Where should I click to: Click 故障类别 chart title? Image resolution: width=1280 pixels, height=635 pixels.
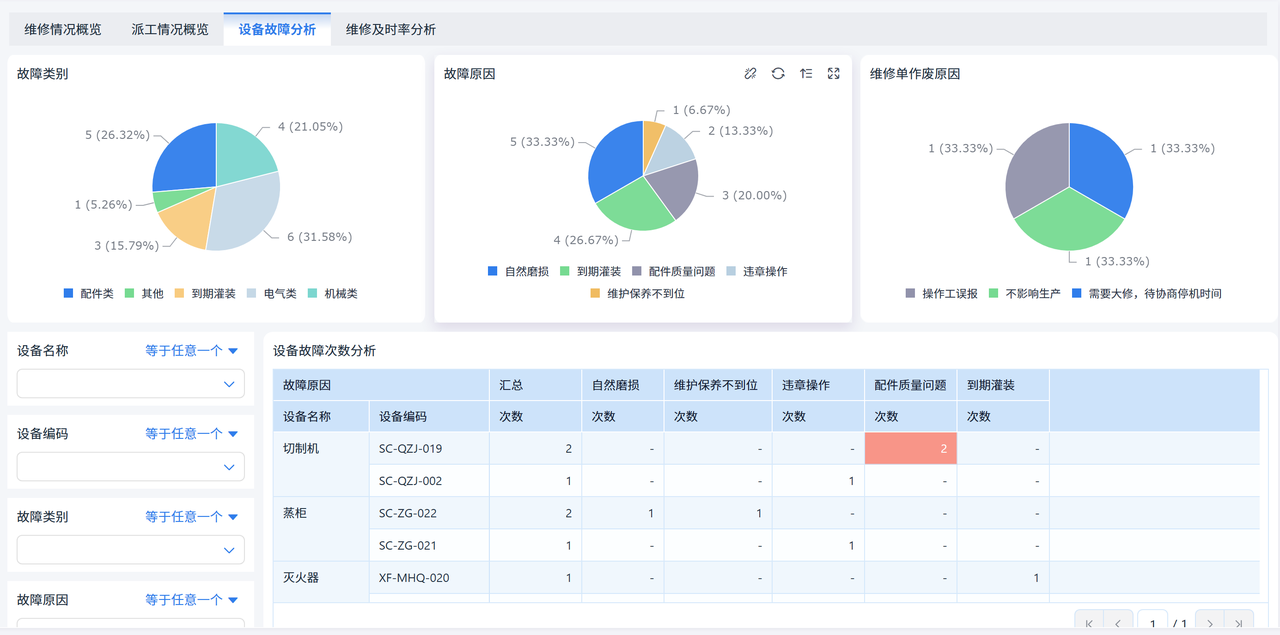[x=42, y=74]
